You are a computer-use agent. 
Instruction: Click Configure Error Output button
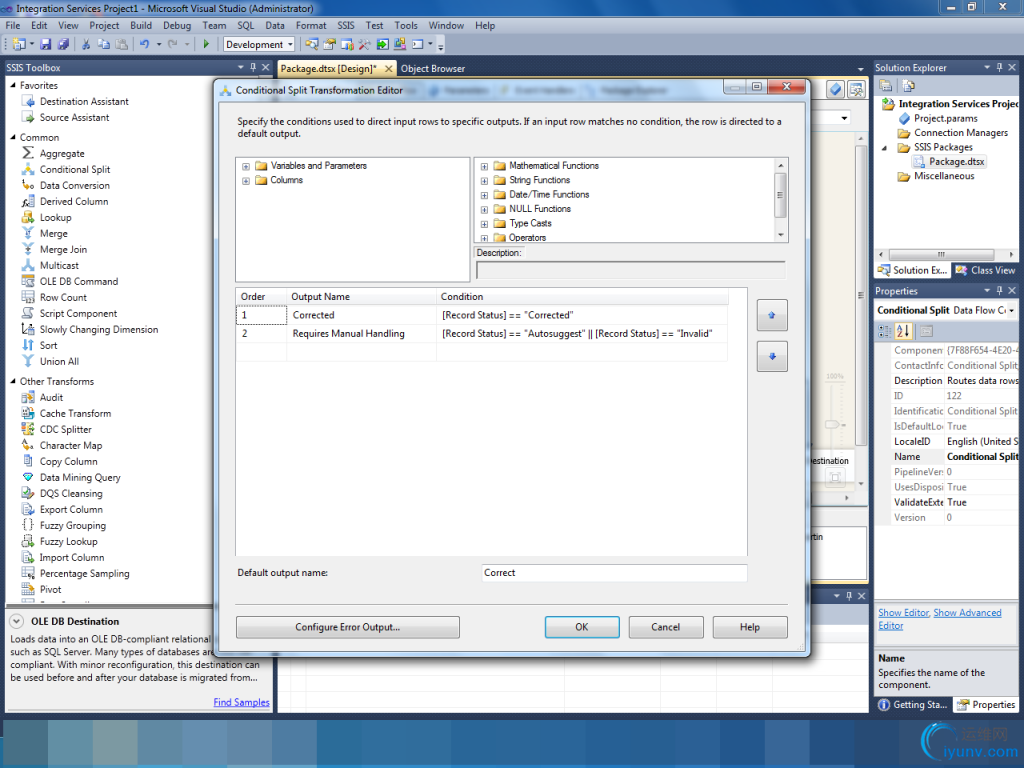point(347,627)
